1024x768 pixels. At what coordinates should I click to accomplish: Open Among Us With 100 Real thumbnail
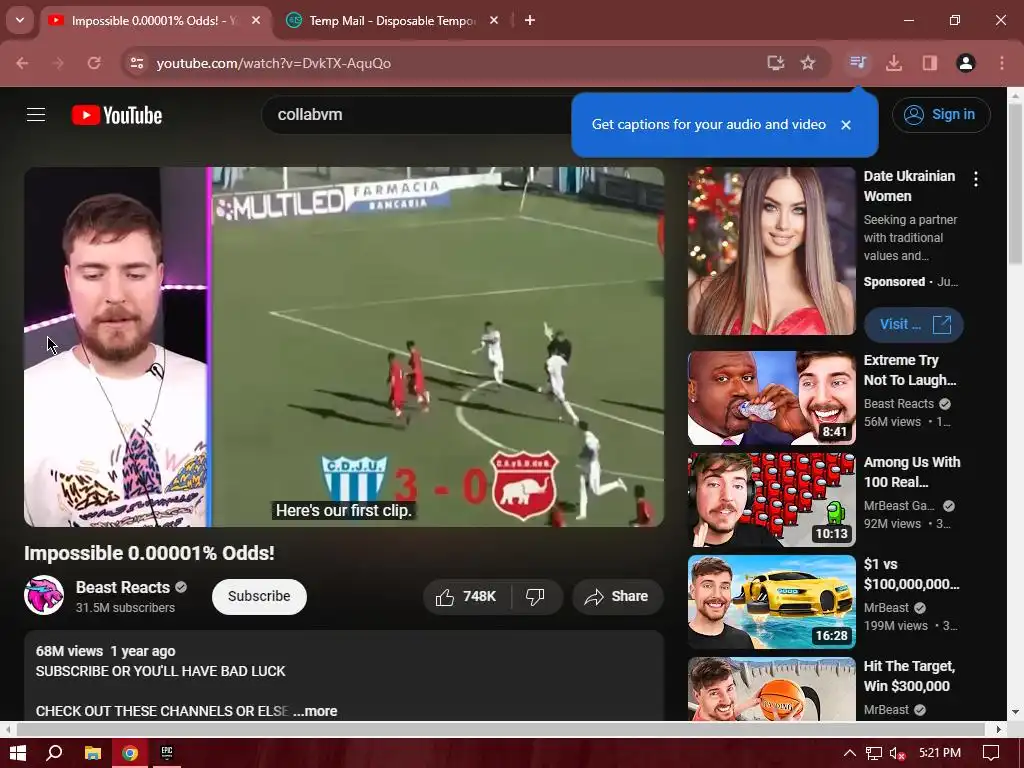point(771,500)
